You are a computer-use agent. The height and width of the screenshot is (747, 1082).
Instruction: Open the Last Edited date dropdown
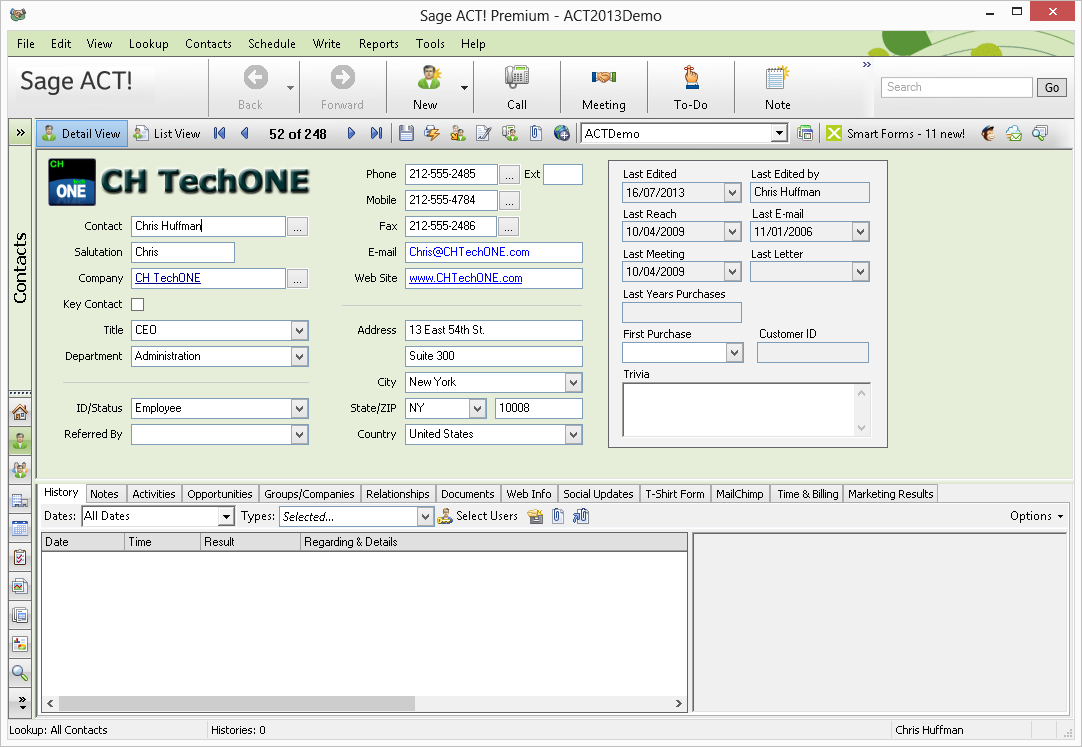(x=733, y=192)
